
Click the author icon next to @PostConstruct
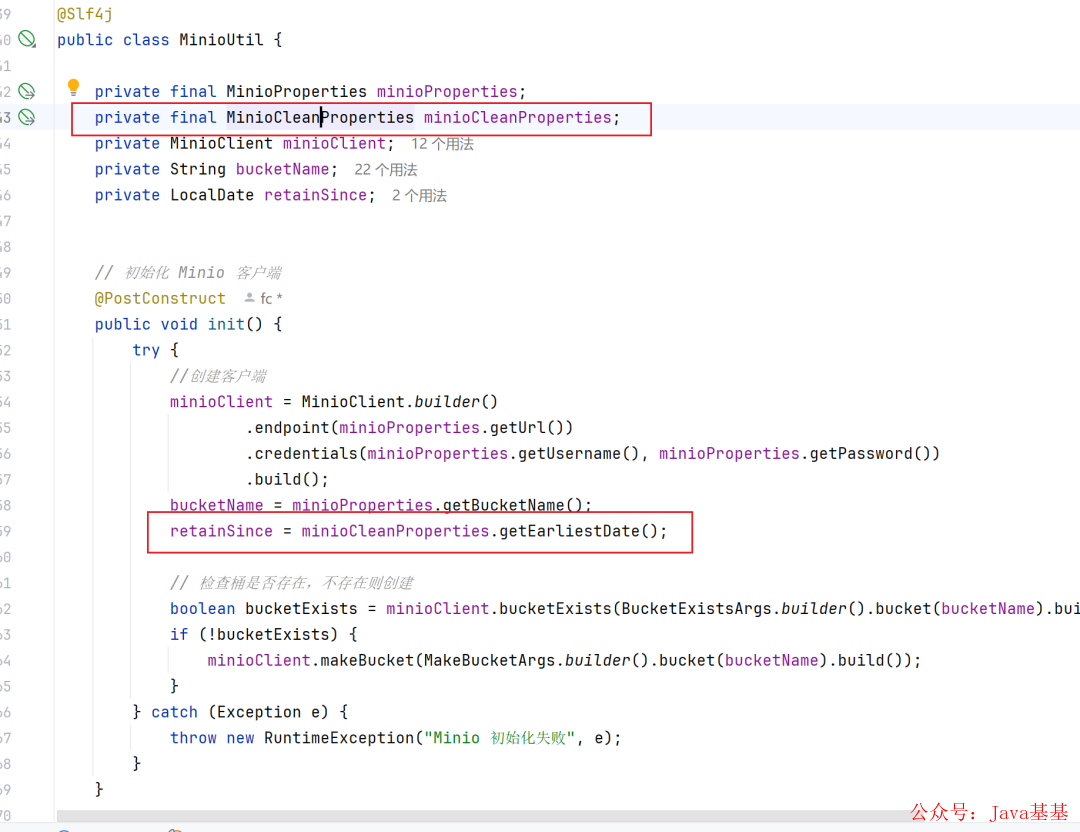[249, 298]
